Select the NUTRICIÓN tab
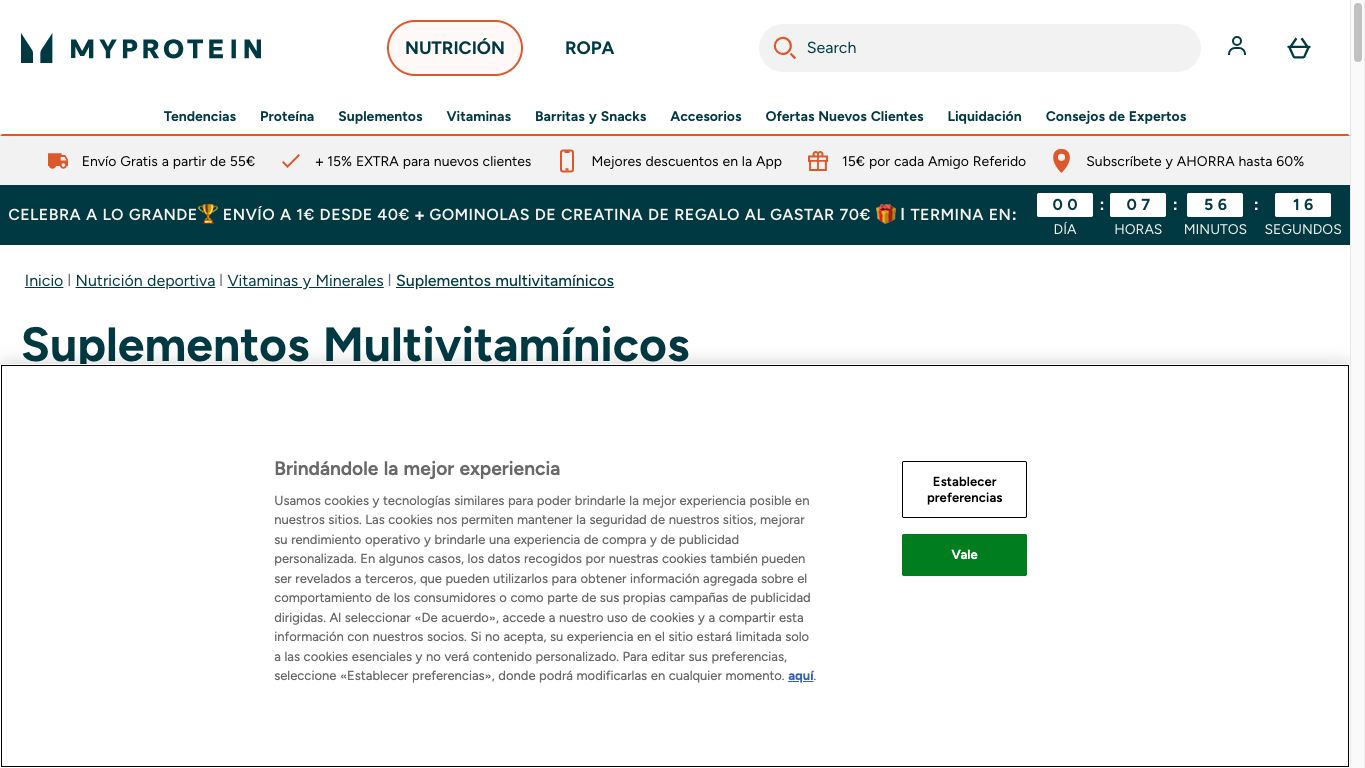Image resolution: width=1365 pixels, height=768 pixels. click(455, 48)
